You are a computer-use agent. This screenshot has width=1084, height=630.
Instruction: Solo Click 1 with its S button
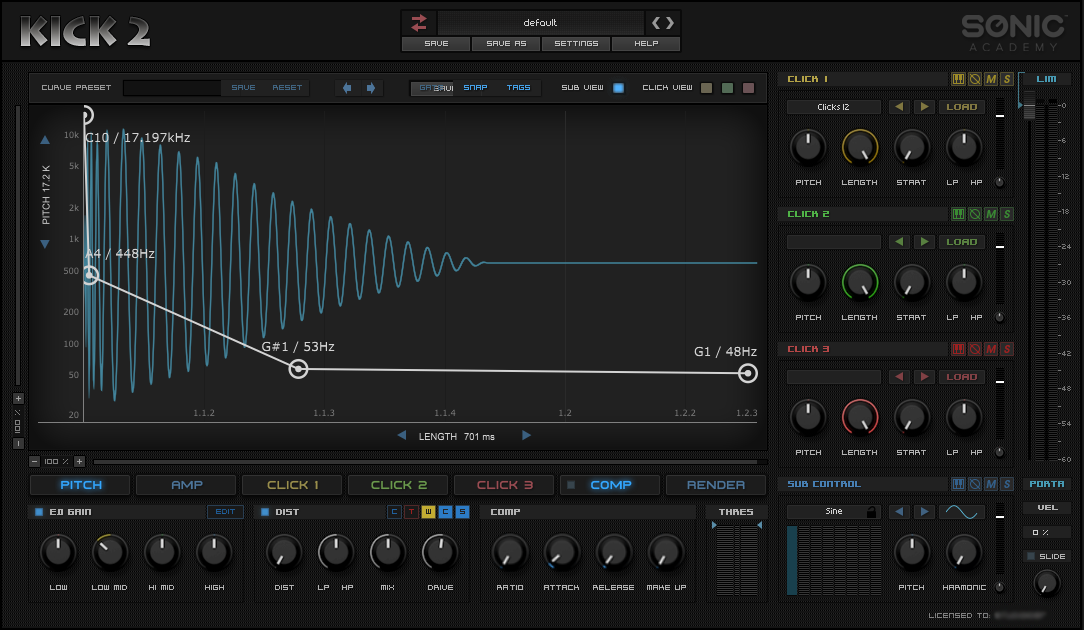pyautogui.click(x=1007, y=79)
